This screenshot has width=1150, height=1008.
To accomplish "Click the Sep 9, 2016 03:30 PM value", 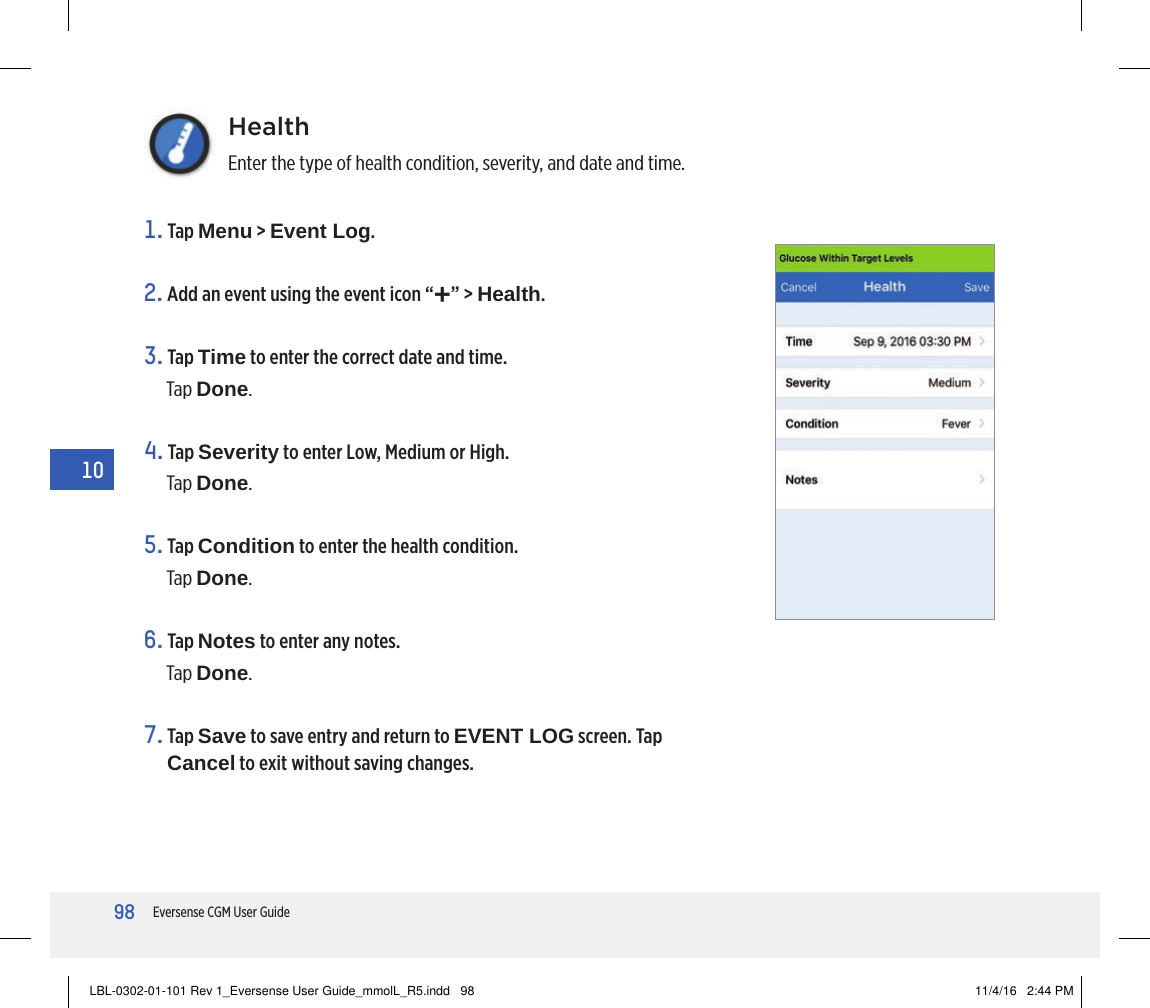I will point(912,341).
